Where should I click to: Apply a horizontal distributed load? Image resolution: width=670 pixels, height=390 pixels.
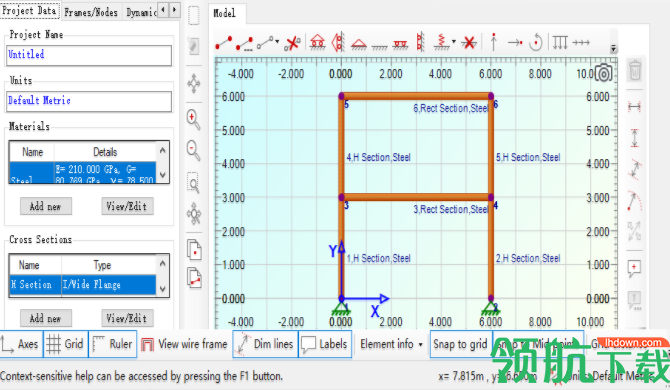(x=581, y=42)
